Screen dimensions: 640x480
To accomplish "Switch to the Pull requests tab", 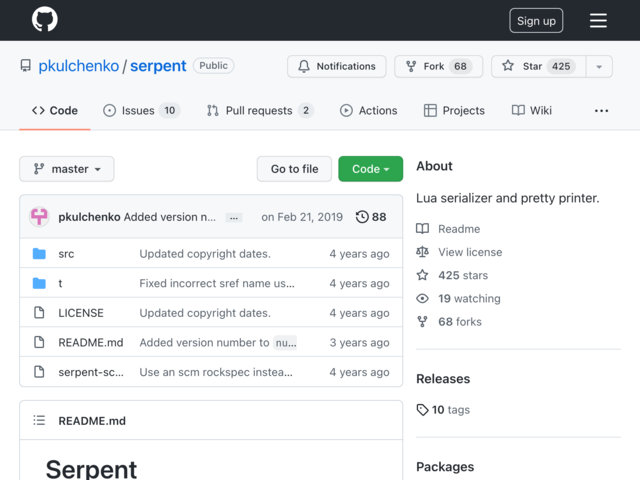I will pyautogui.click(x=260, y=111).
